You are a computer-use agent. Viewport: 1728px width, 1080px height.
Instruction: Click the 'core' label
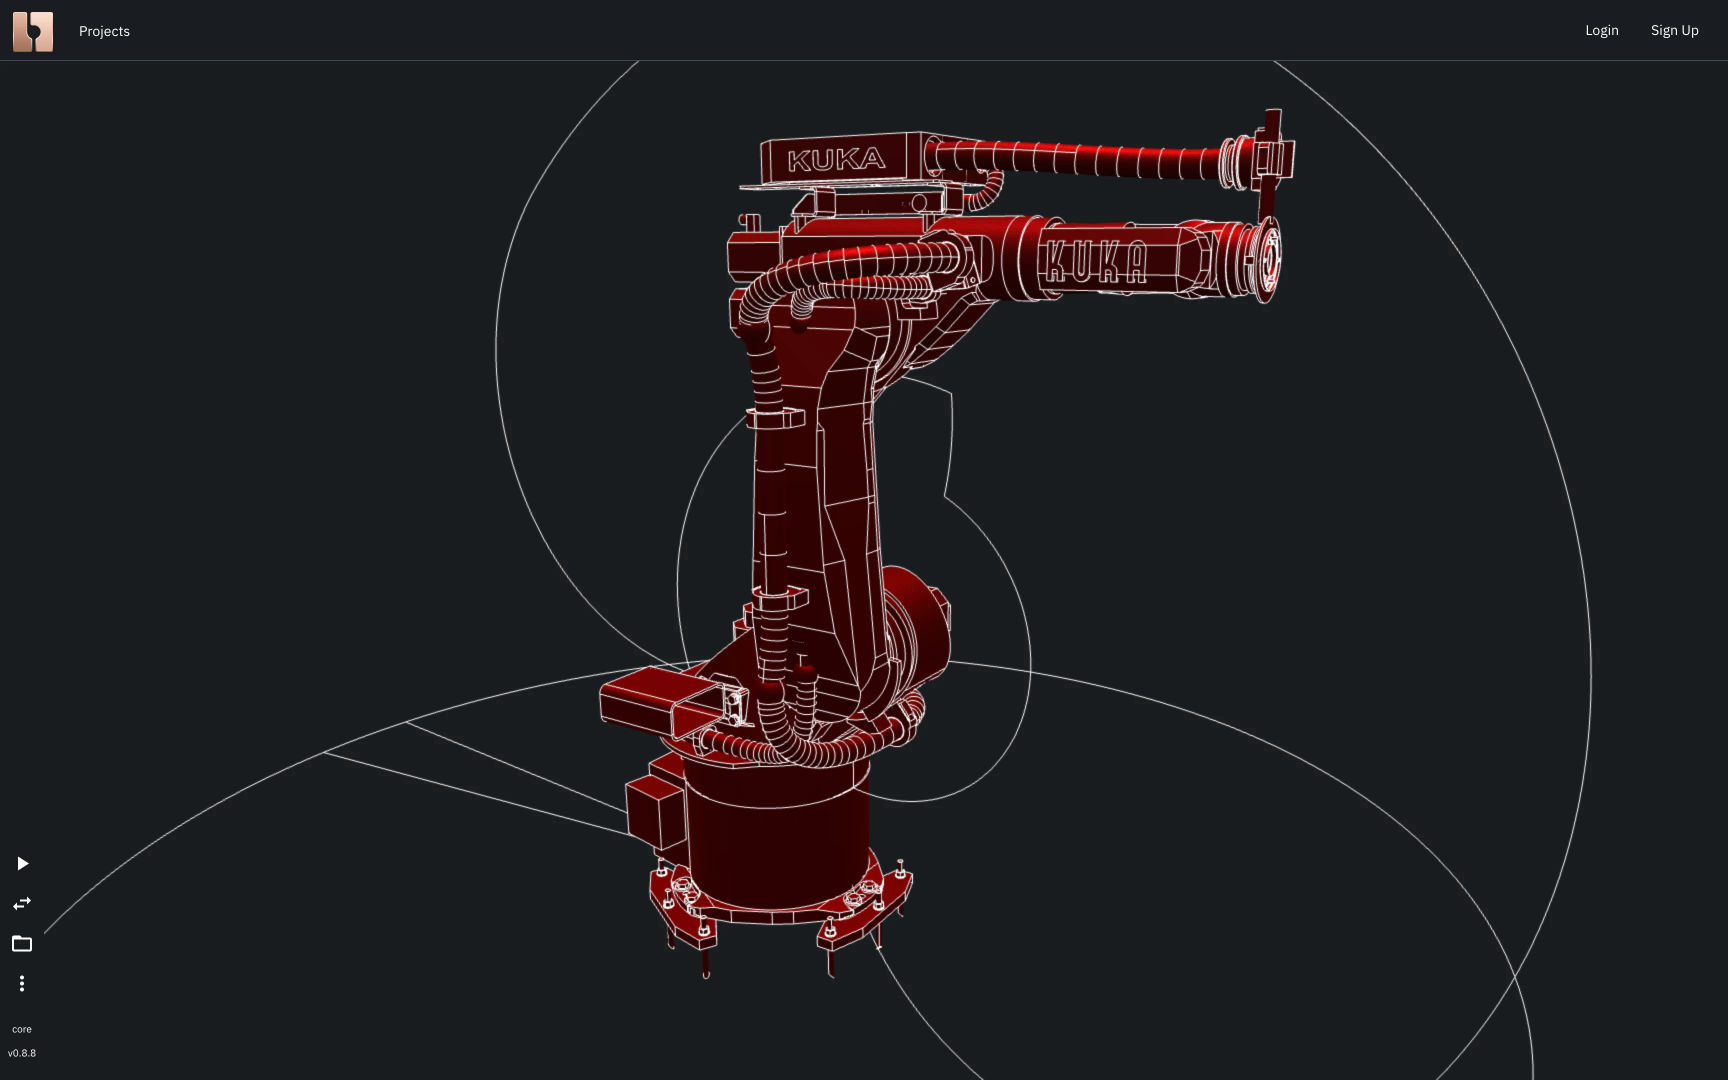(22, 1029)
